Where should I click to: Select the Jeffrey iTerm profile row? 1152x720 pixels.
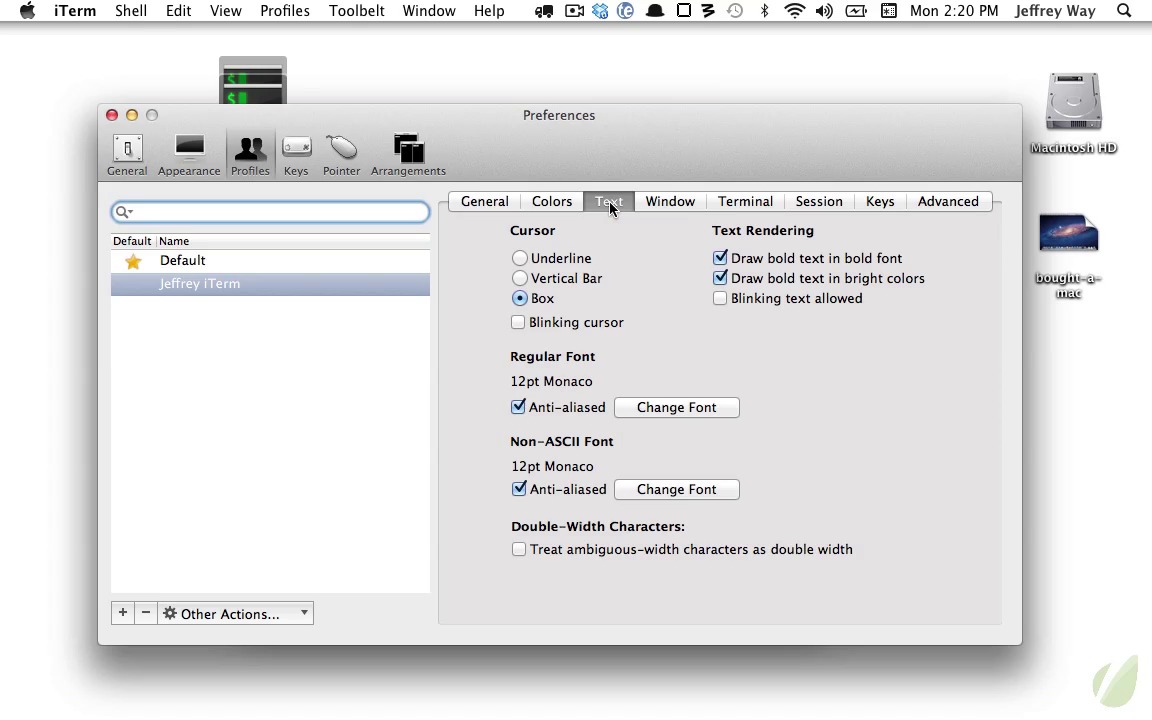click(x=270, y=284)
